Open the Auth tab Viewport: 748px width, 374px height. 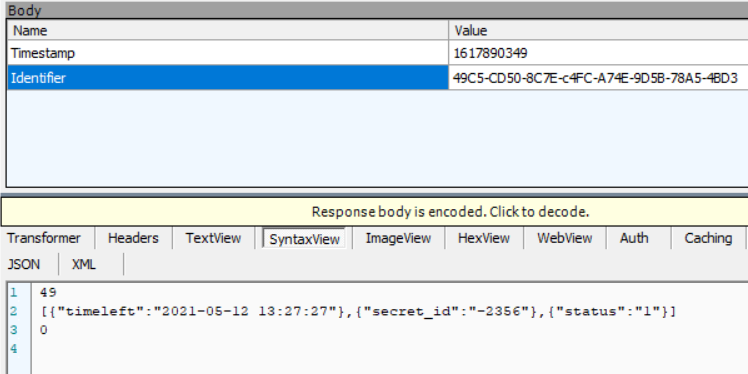[x=634, y=238]
